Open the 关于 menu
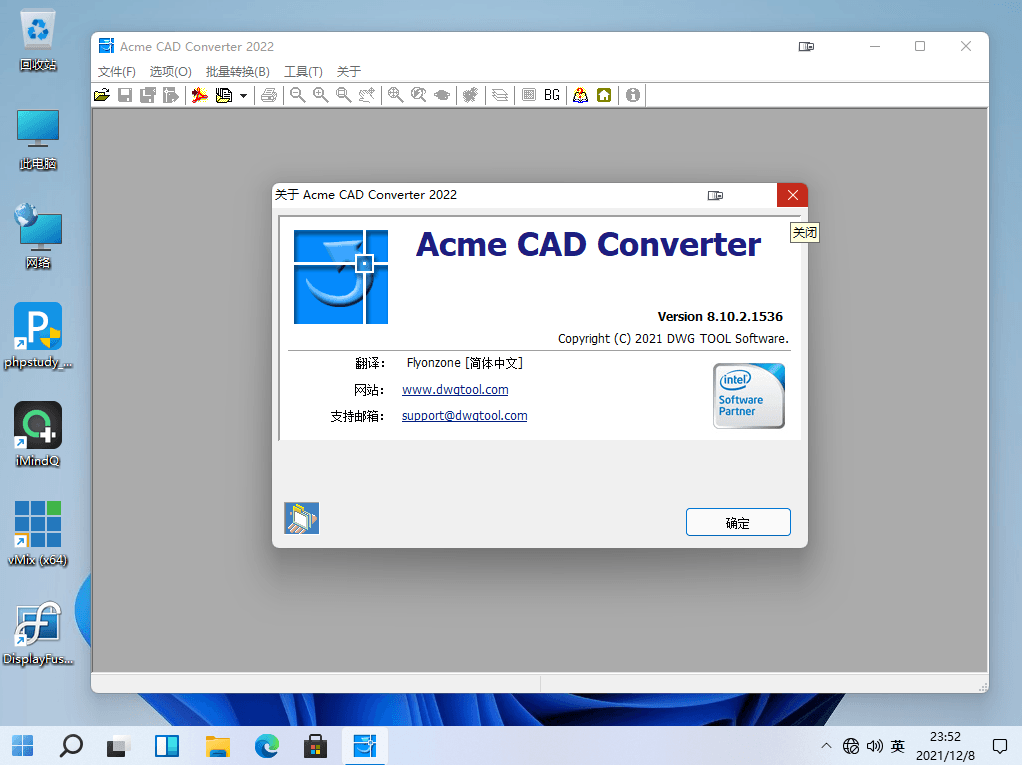 (x=349, y=72)
